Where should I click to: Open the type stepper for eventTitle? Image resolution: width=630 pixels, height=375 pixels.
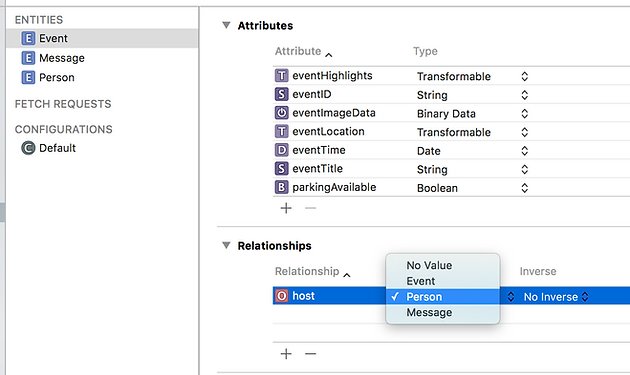coord(524,169)
